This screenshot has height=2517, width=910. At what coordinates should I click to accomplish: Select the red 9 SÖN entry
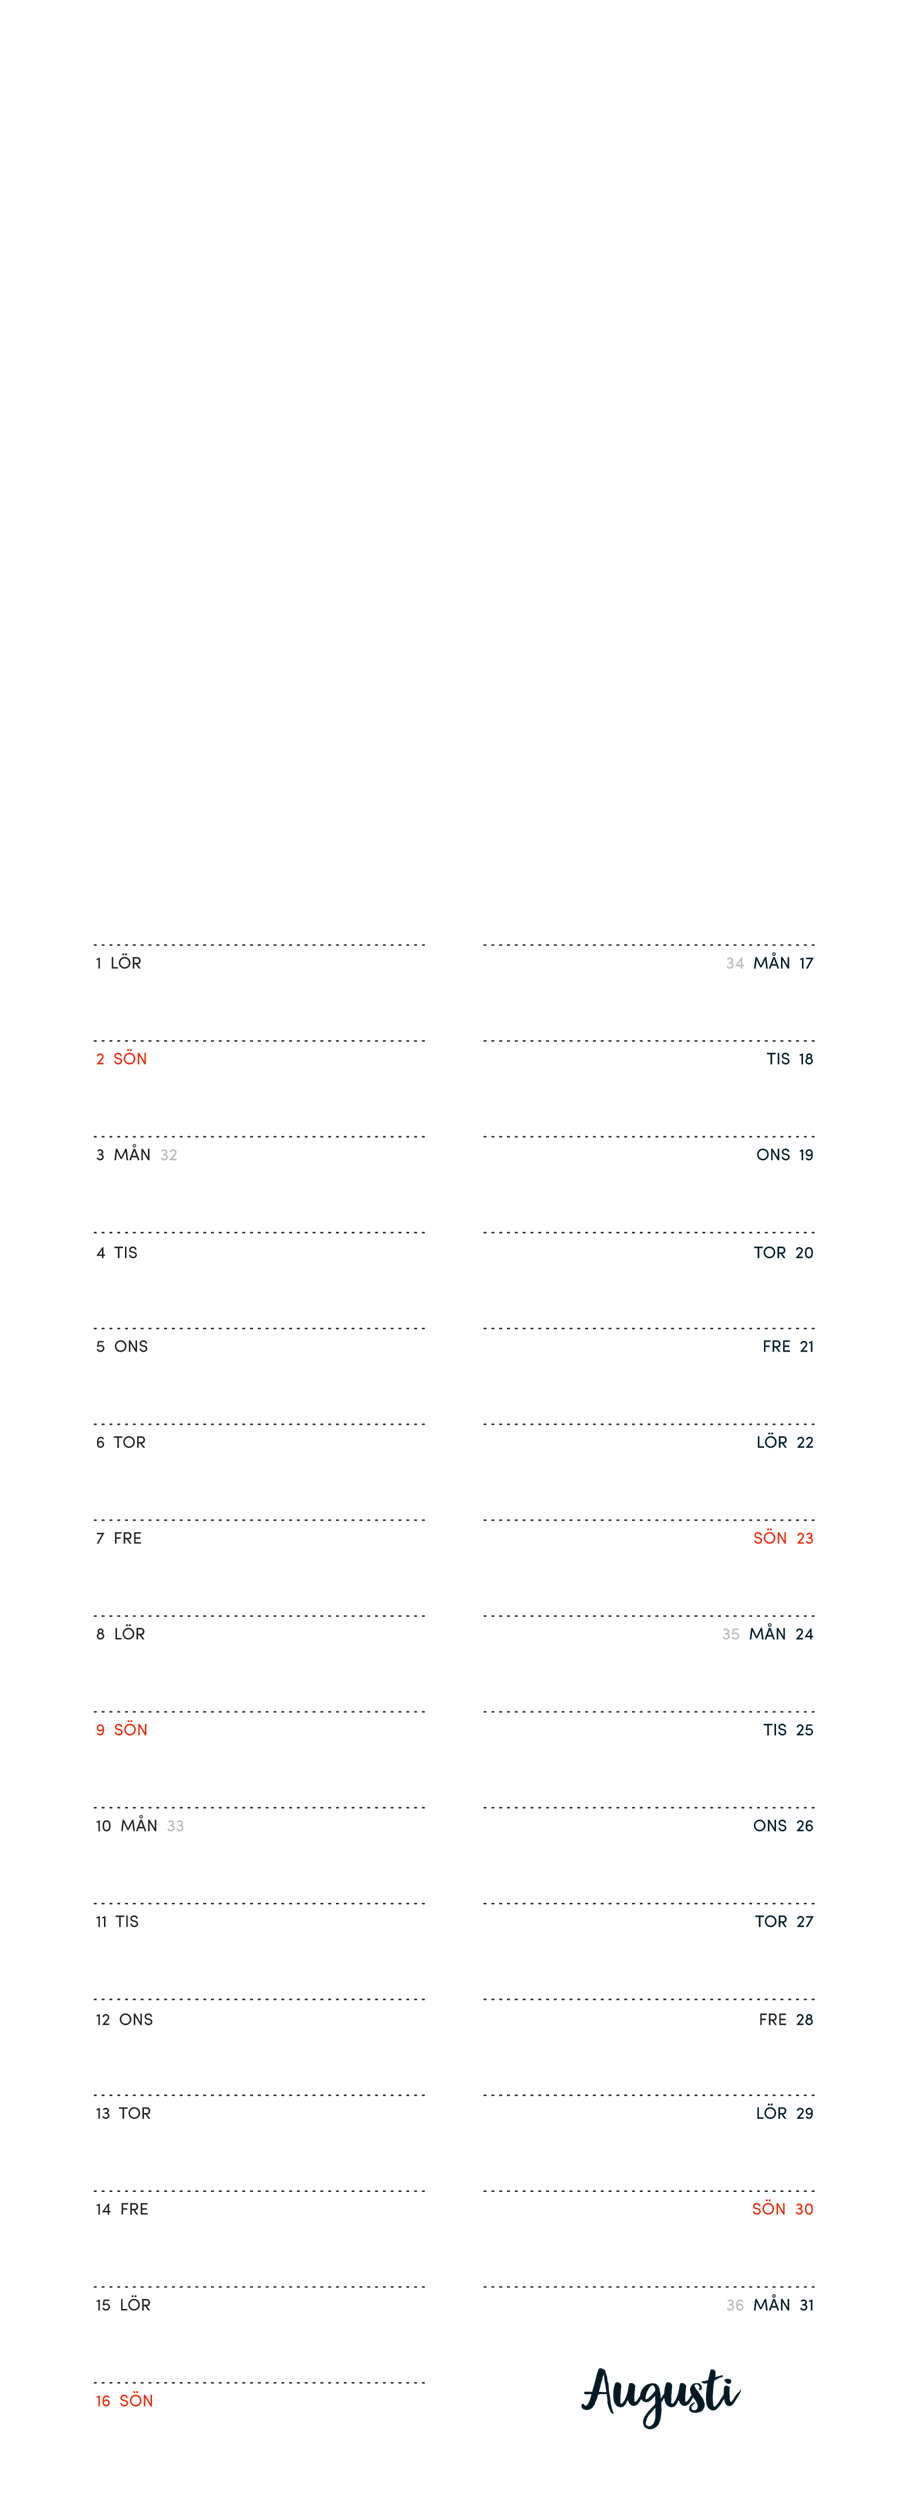[x=121, y=1730]
